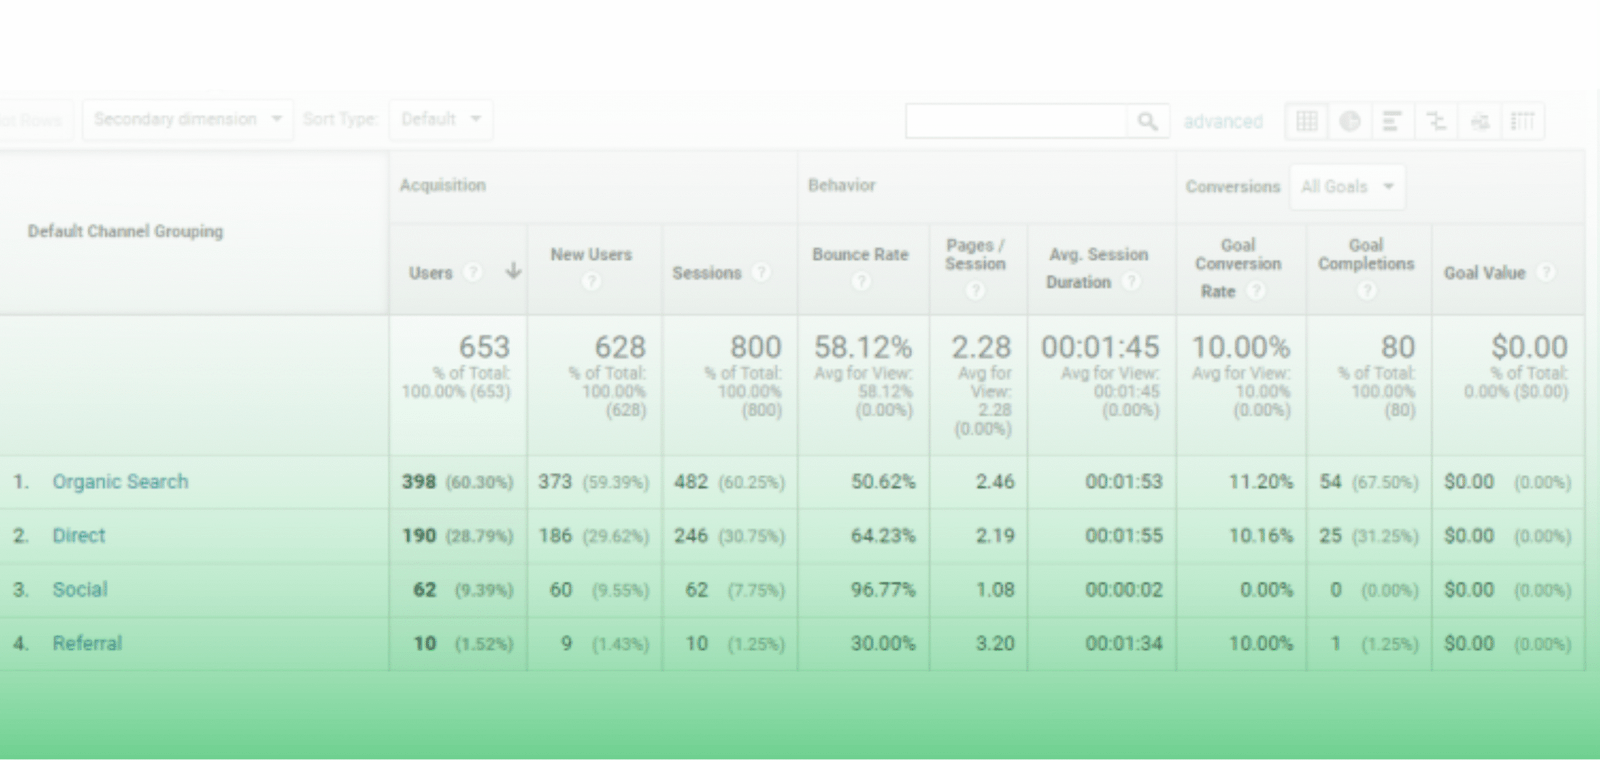Open the All Goals conversions dropdown

coord(1347,187)
